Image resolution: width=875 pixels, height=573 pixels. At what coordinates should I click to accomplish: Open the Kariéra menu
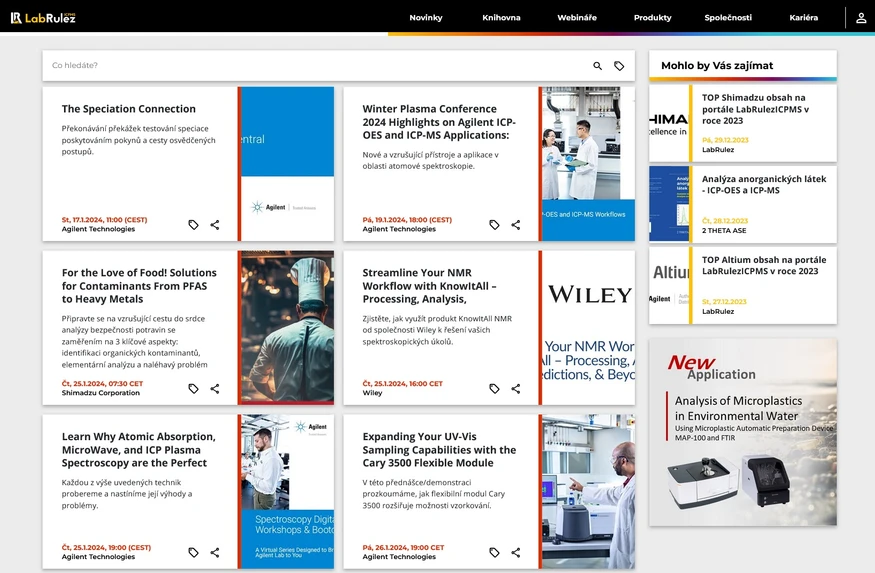coord(804,18)
